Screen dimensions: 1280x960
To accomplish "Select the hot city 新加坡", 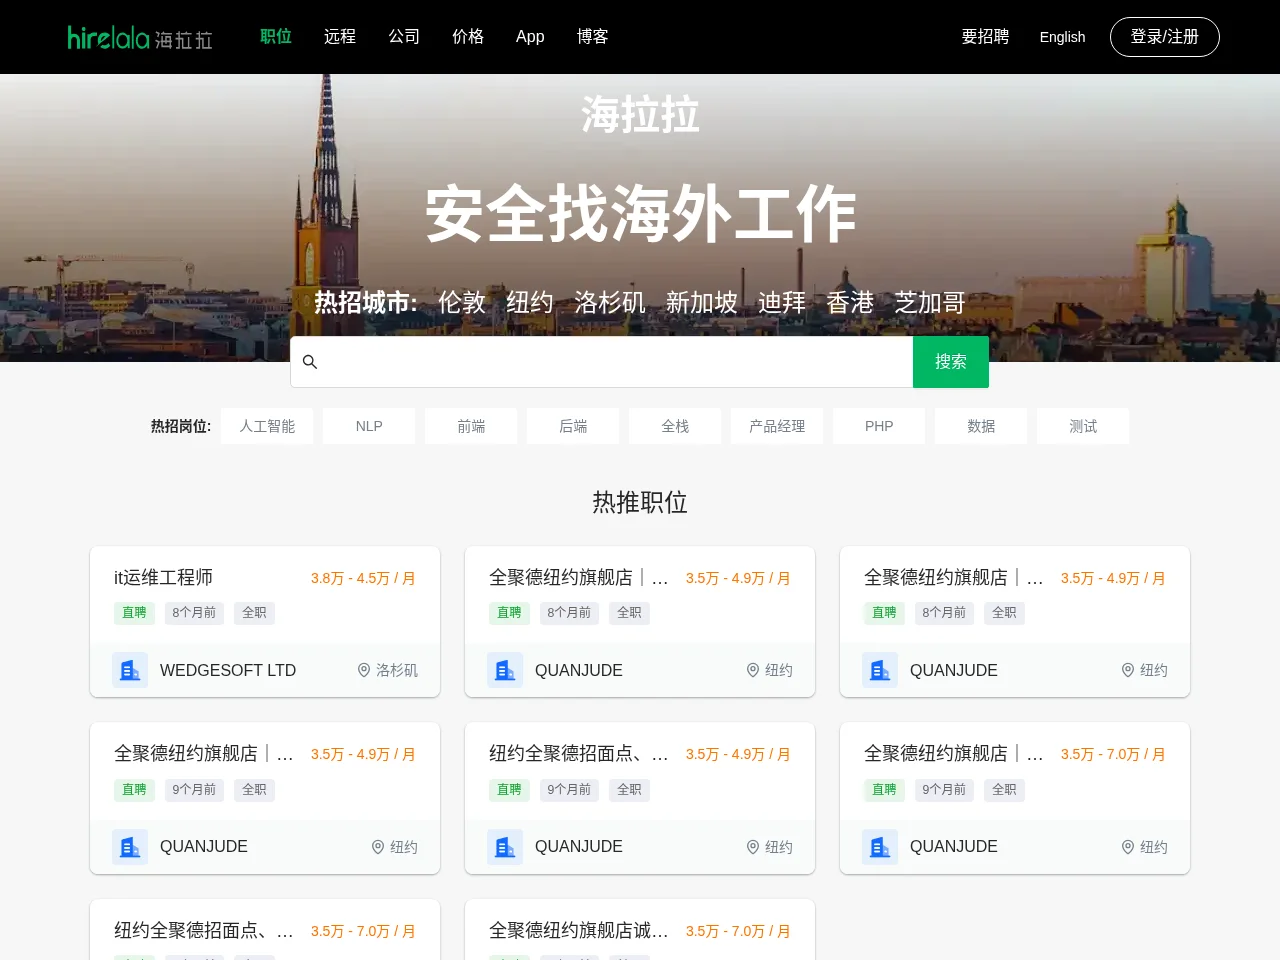I will (702, 302).
